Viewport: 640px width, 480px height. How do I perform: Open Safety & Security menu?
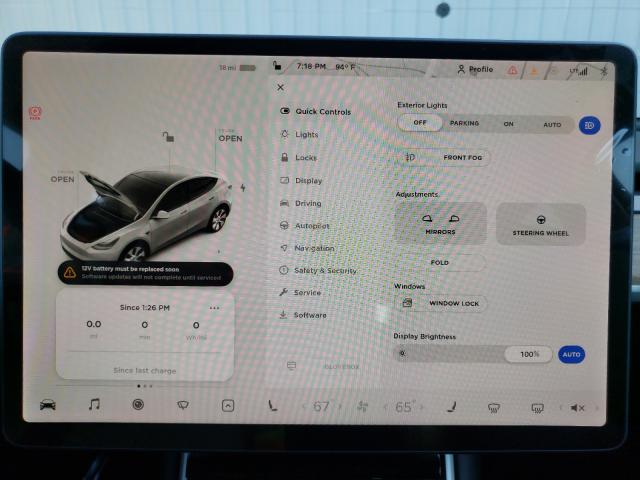pos(318,270)
